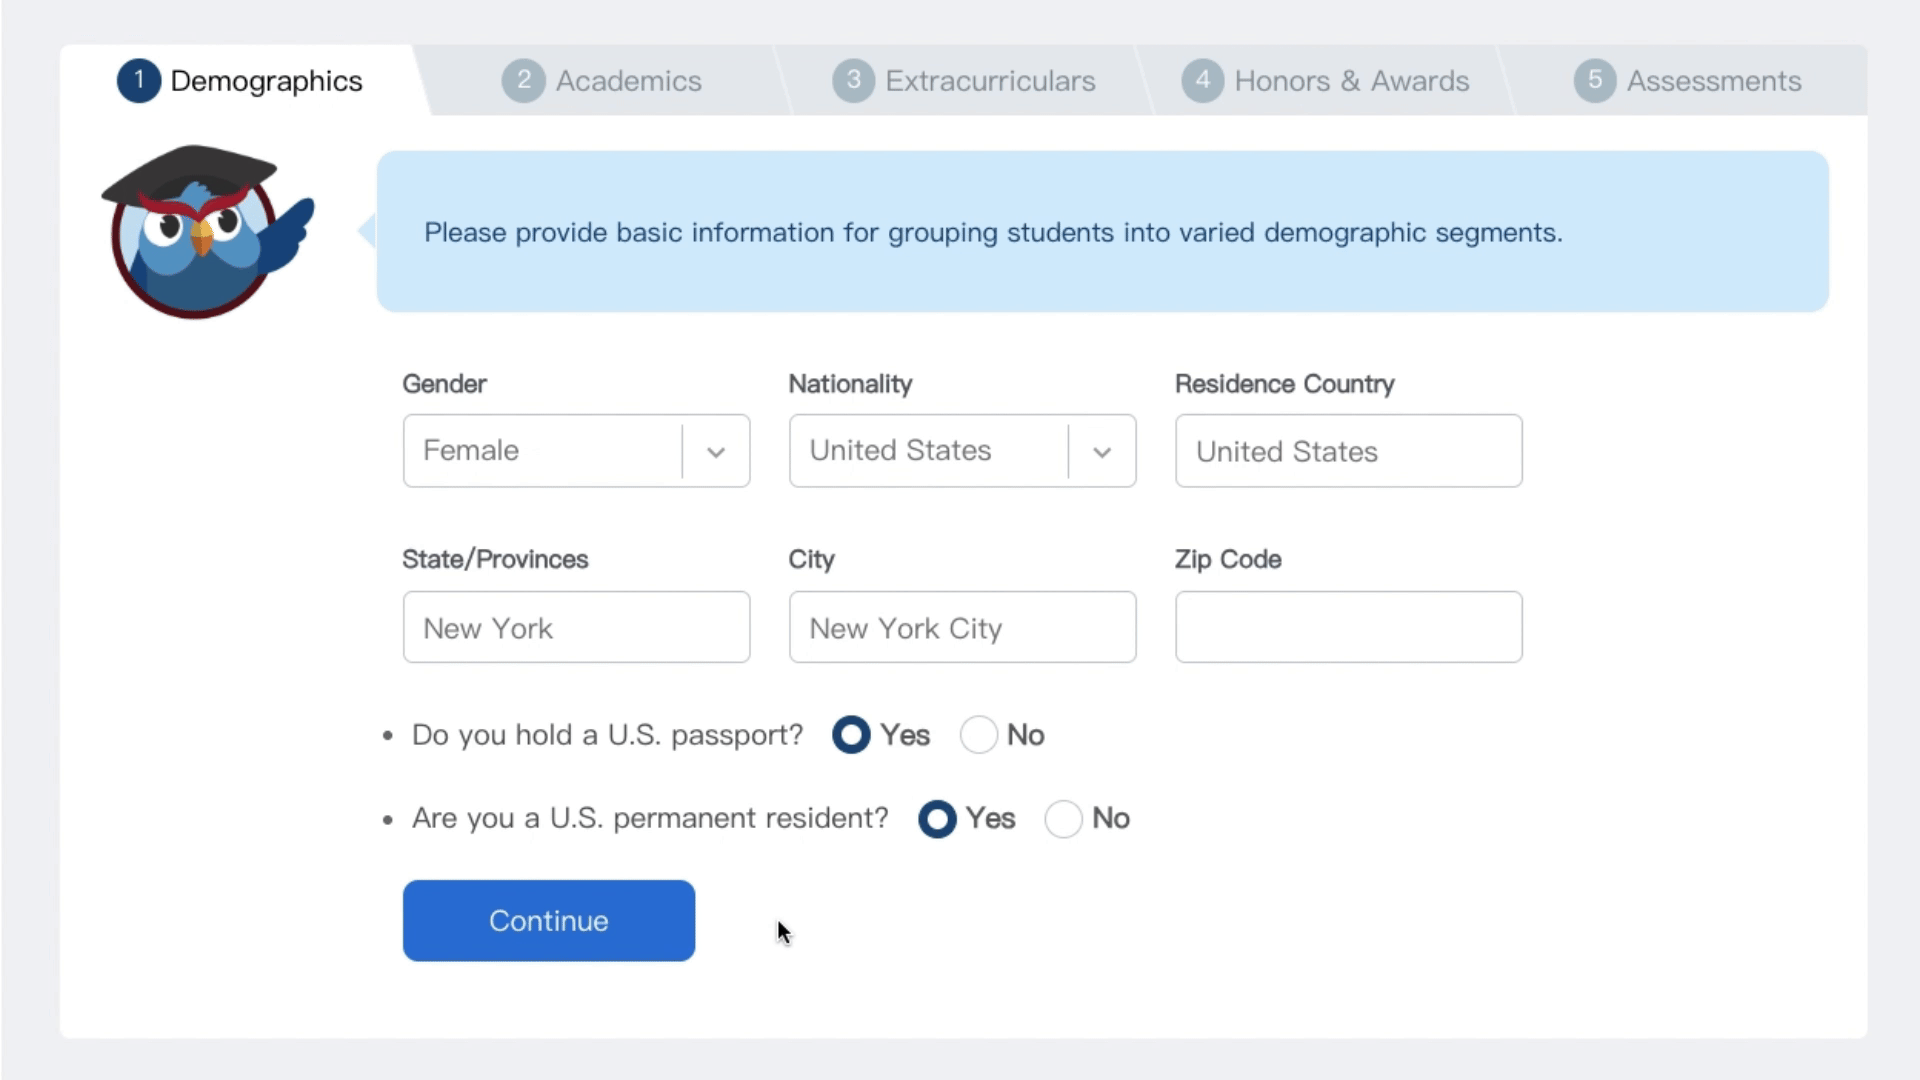1920x1080 pixels.
Task: Open the Nationality combo box showing United States
Action: (x=962, y=451)
